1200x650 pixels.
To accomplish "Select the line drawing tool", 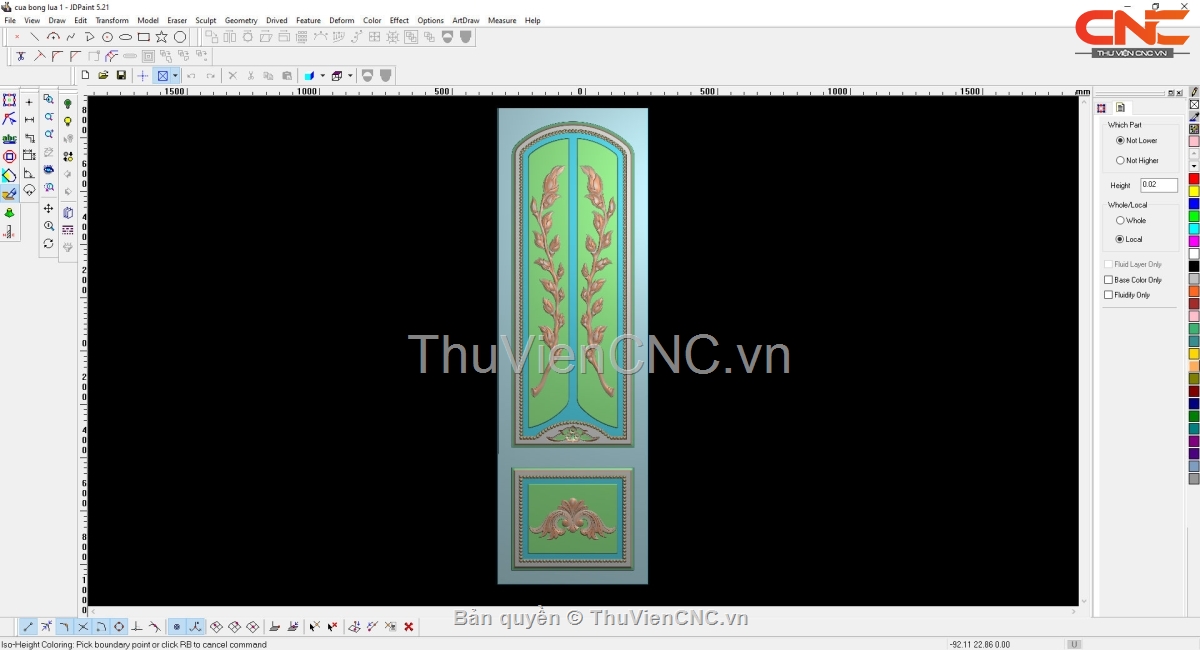I will (x=35, y=37).
